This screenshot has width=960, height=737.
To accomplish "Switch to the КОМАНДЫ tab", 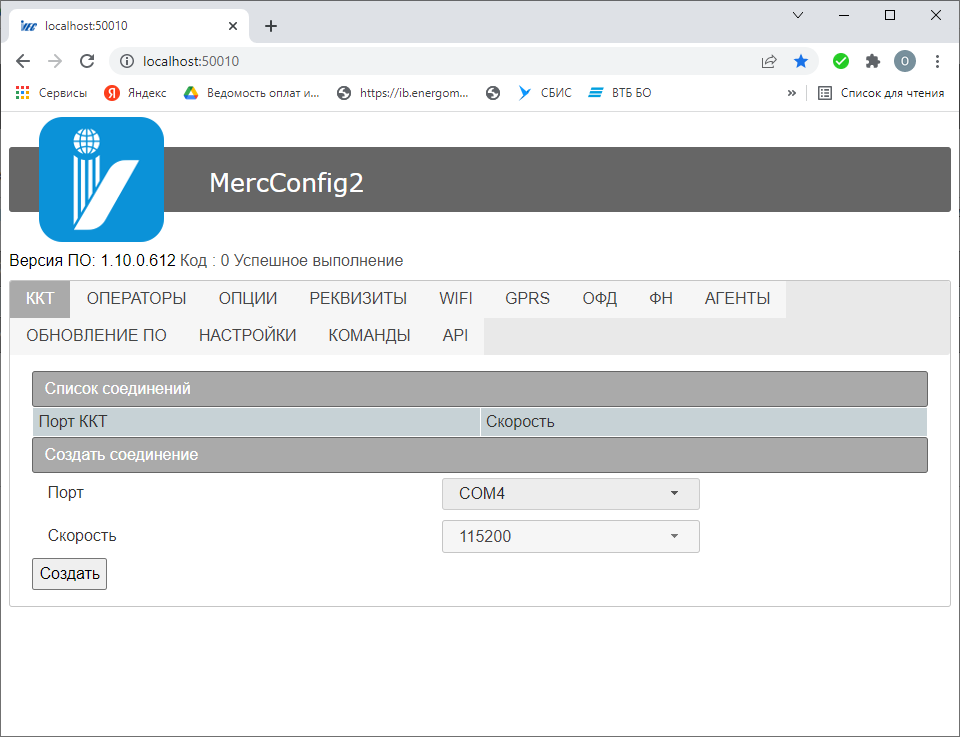I will 369,335.
